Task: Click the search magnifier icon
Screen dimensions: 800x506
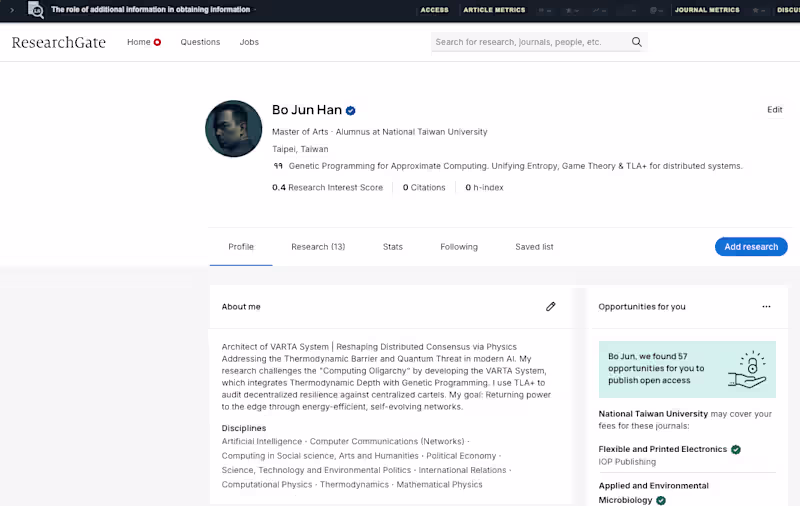Action: [636, 42]
